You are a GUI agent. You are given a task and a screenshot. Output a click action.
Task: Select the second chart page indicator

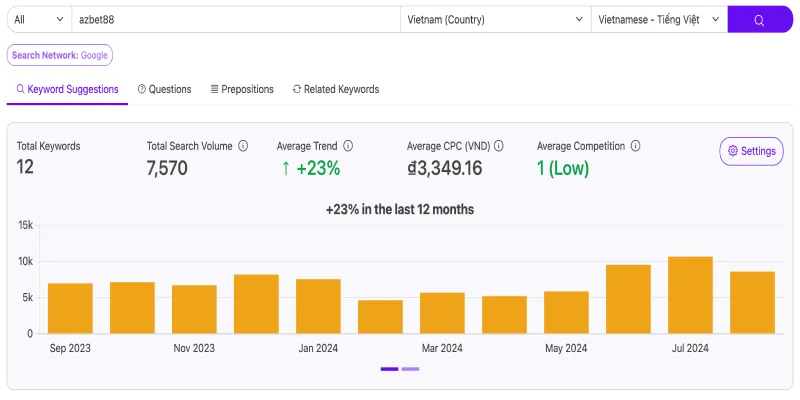[410, 369]
